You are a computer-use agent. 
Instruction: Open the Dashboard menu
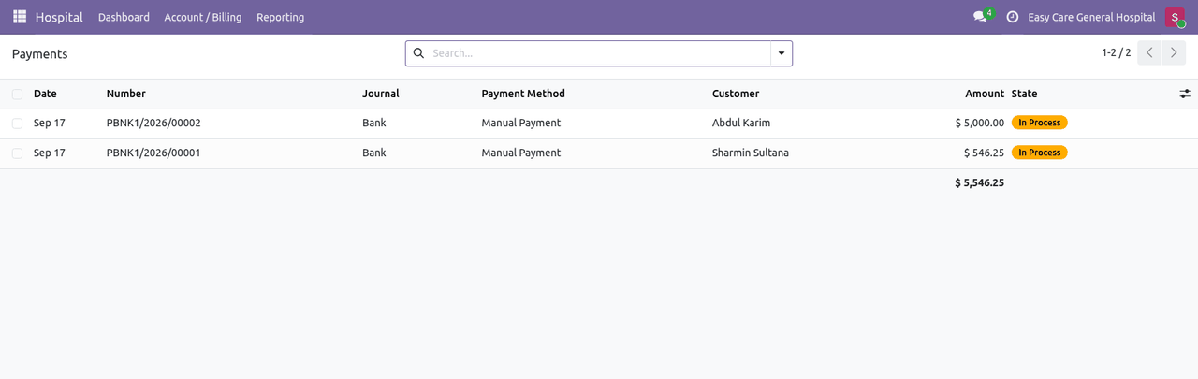(x=124, y=17)
